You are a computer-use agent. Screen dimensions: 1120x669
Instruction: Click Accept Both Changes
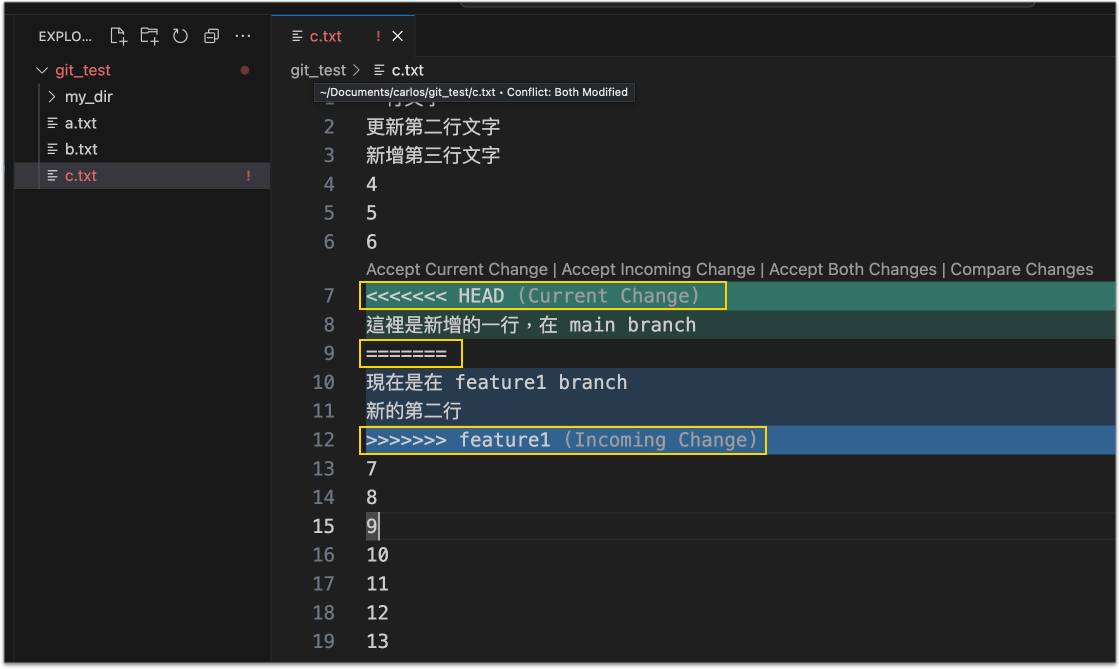point(852,269)
